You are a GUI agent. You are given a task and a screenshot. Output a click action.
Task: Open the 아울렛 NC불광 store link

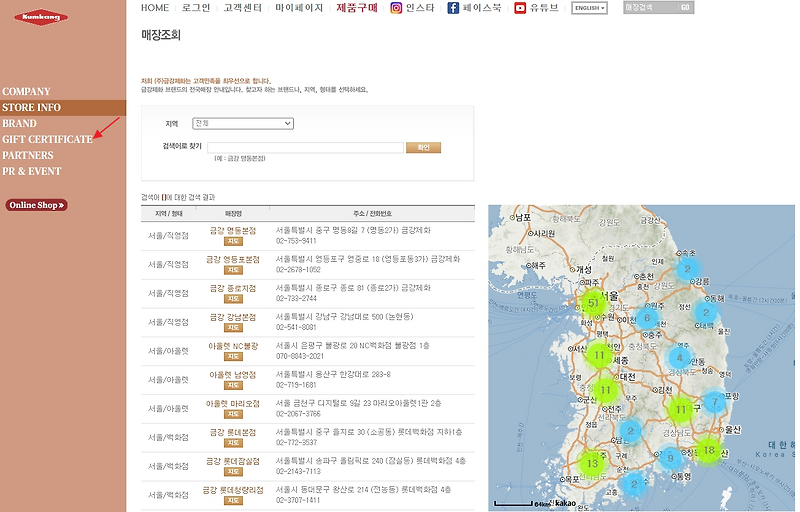(233, 346)
